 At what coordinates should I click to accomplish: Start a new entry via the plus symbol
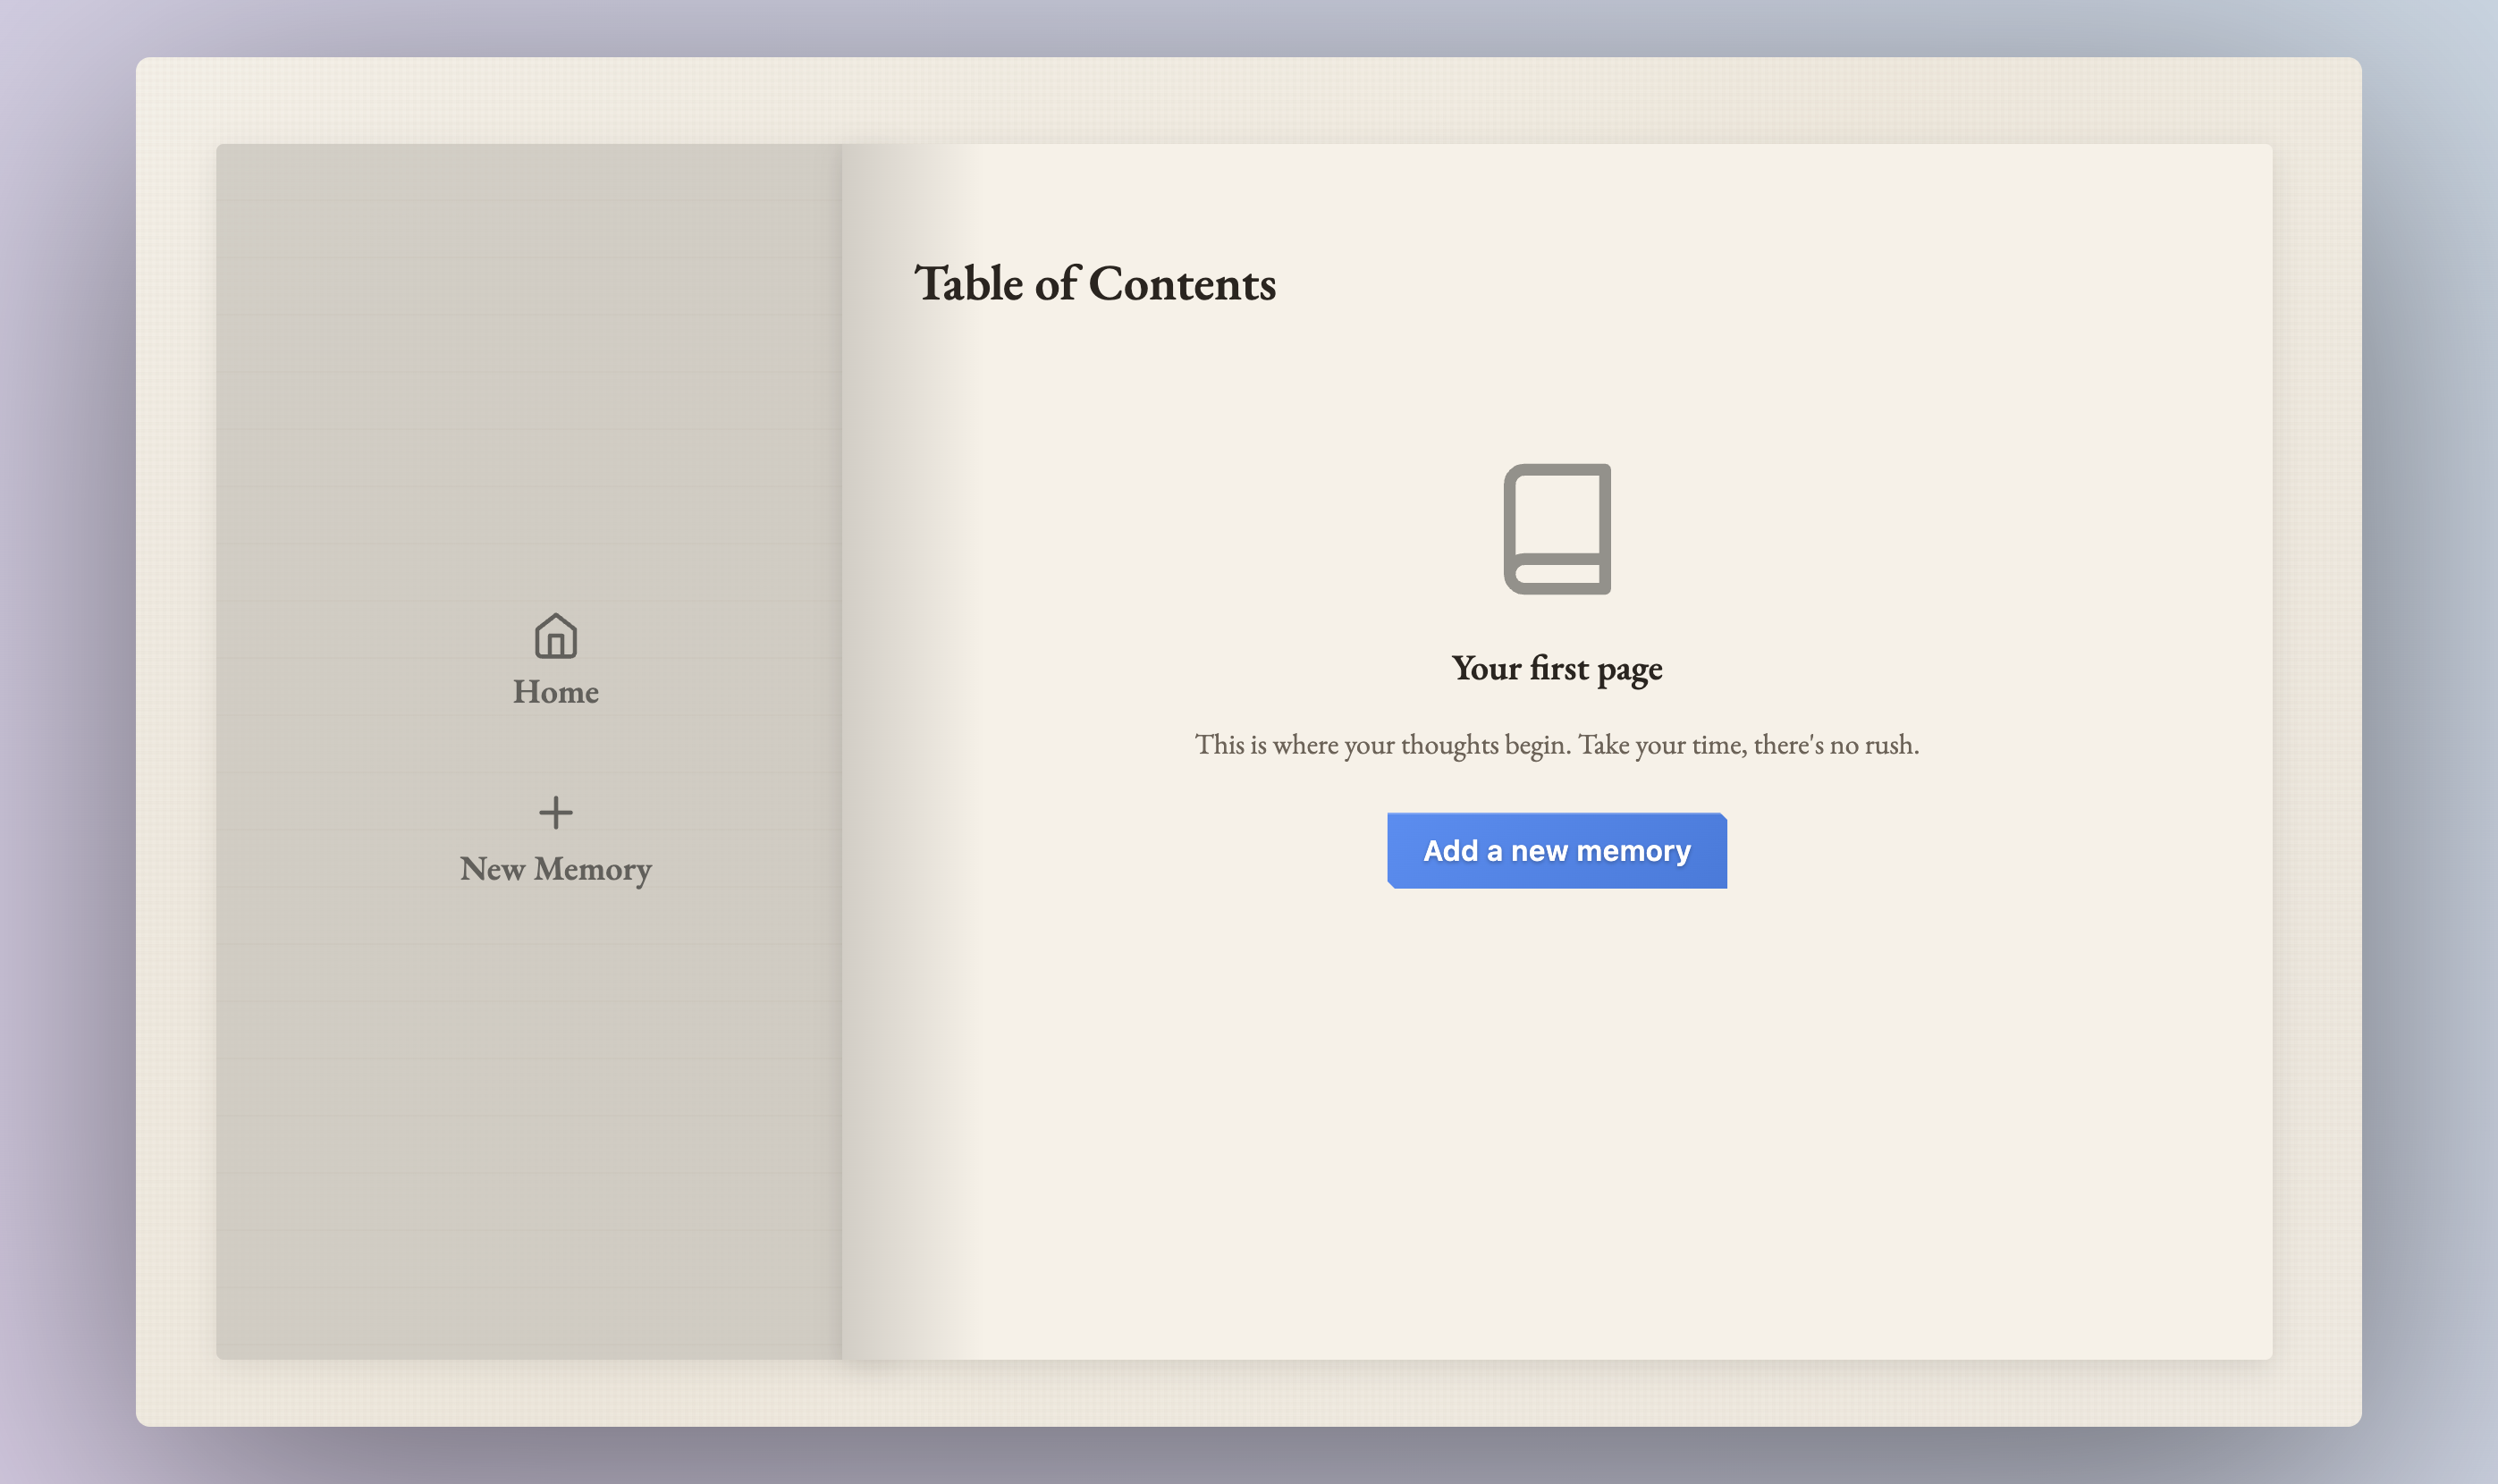[555, 812]
